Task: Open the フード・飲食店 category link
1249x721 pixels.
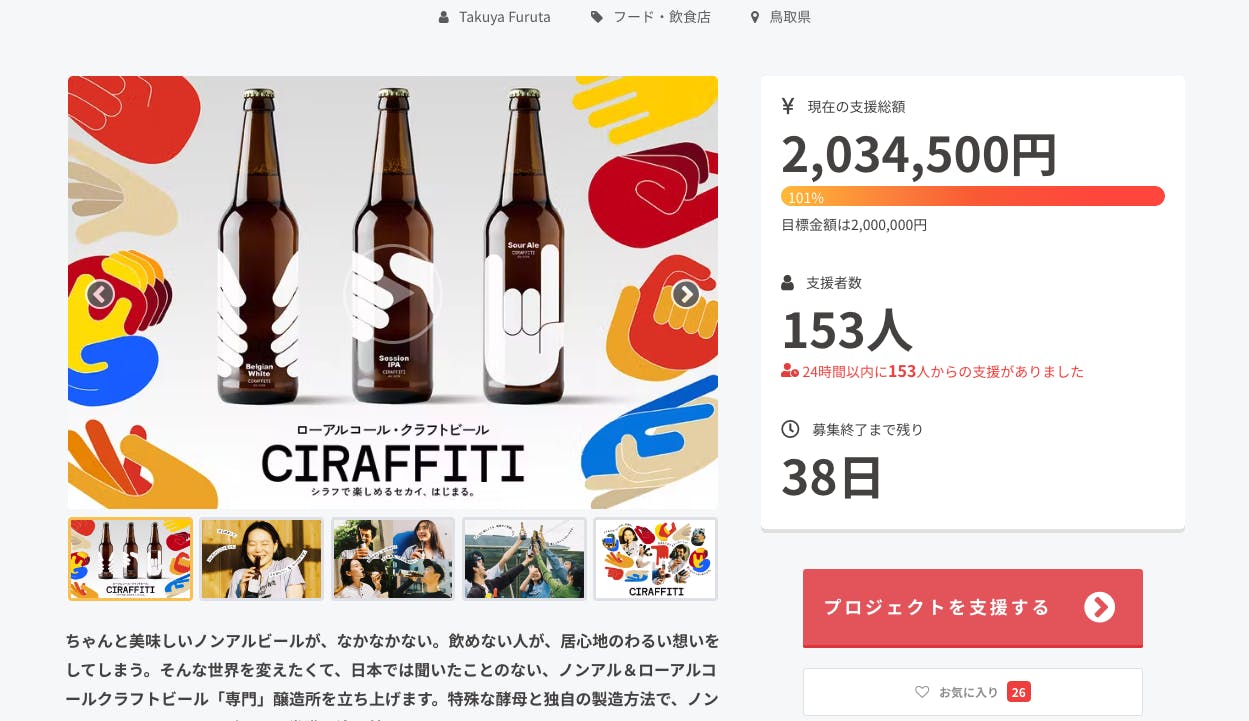Action: pyautogui.click(x=664, y=17)
